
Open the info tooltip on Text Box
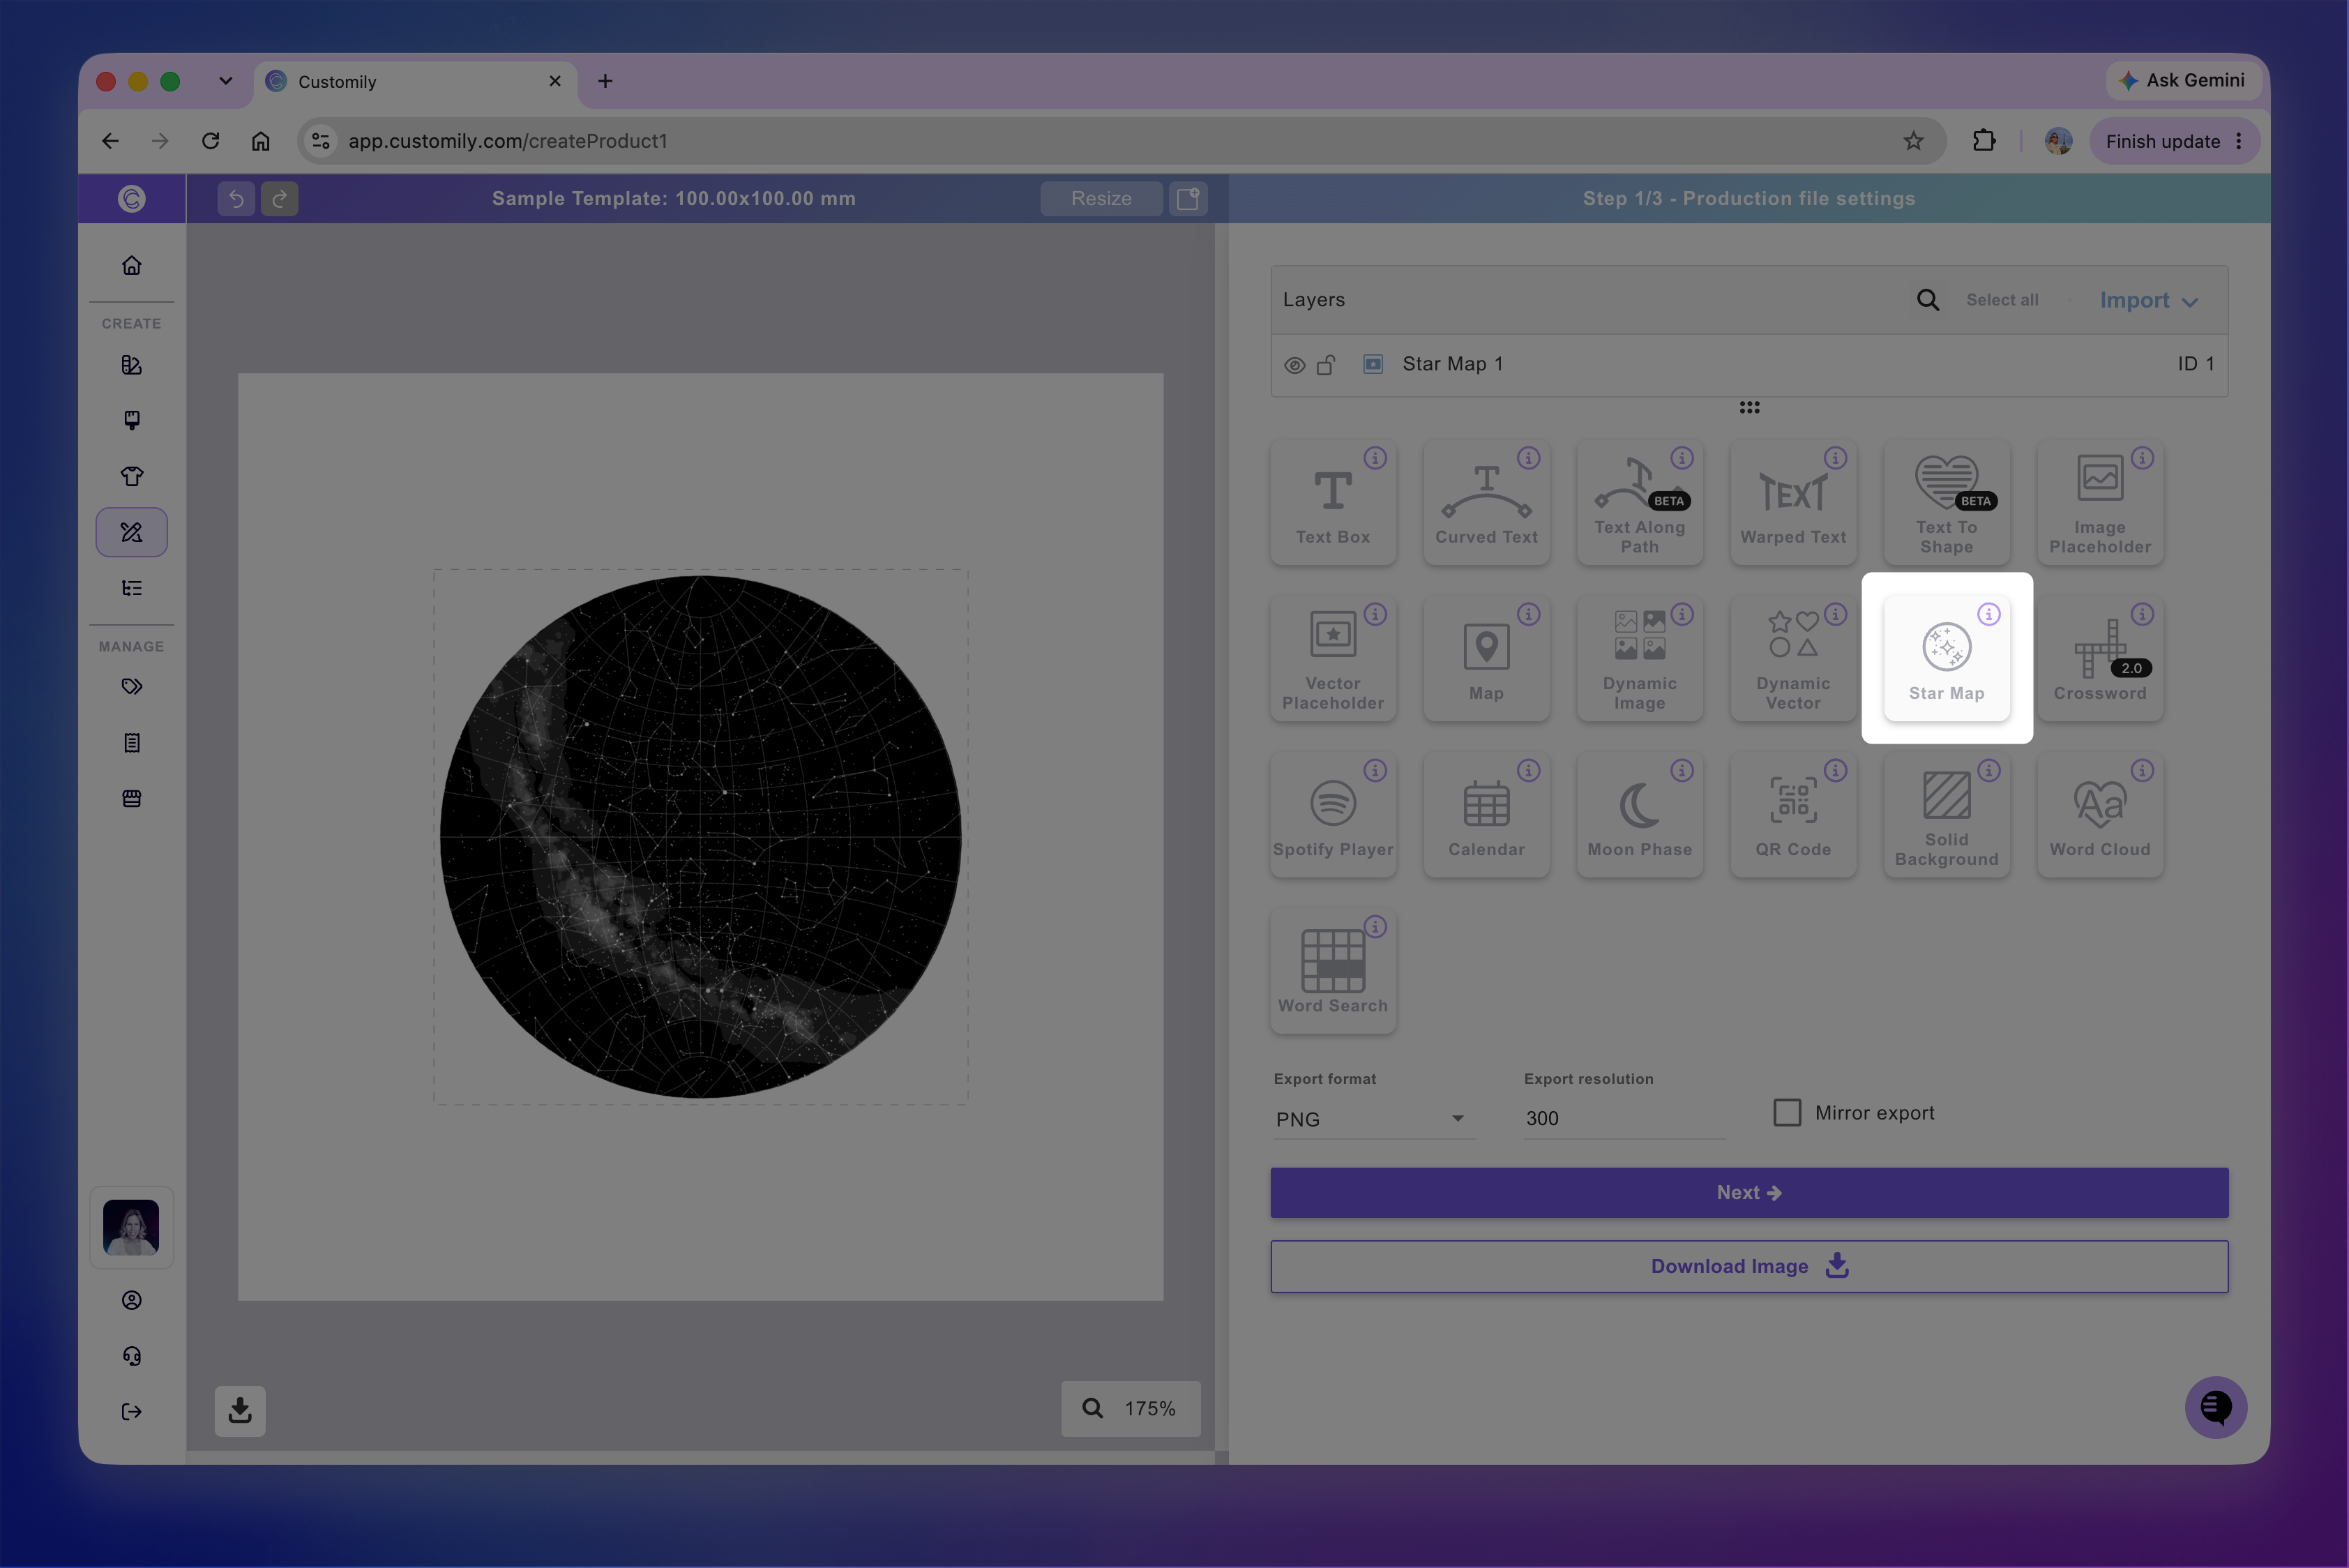[x=1375, y=458]
